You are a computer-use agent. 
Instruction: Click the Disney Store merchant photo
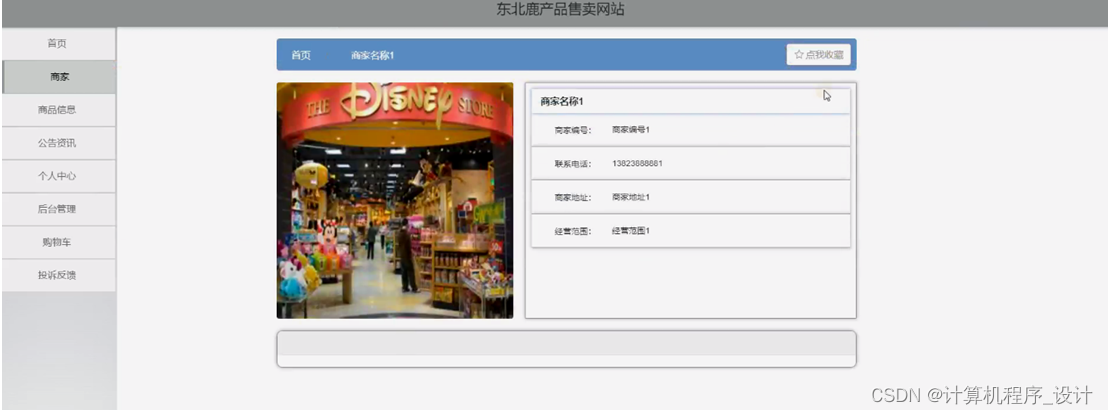(x=395, y=201)
